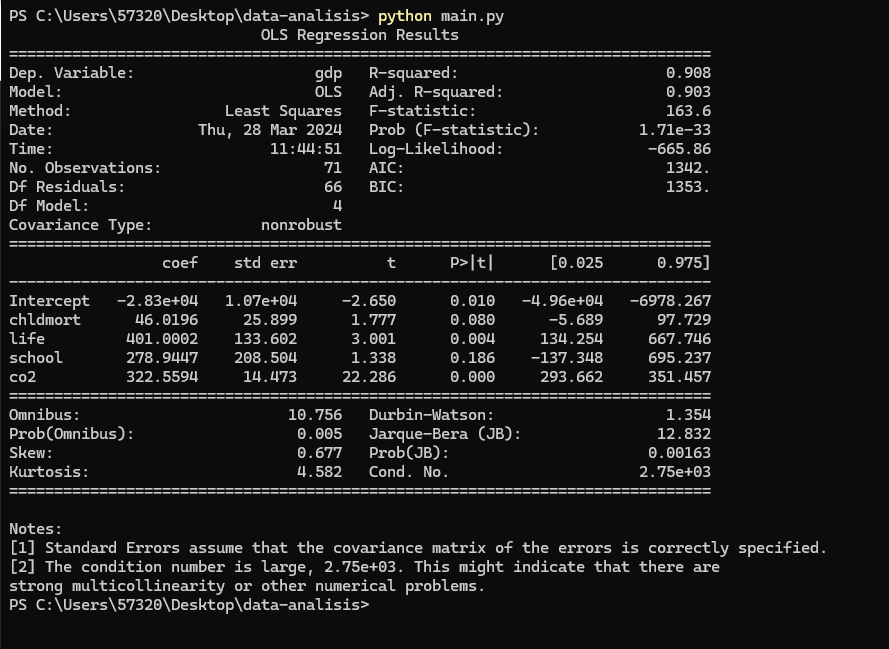The width and height of the screenshot is (889, 649).
Task: Click the 'coef' column header
Action: 180,263
